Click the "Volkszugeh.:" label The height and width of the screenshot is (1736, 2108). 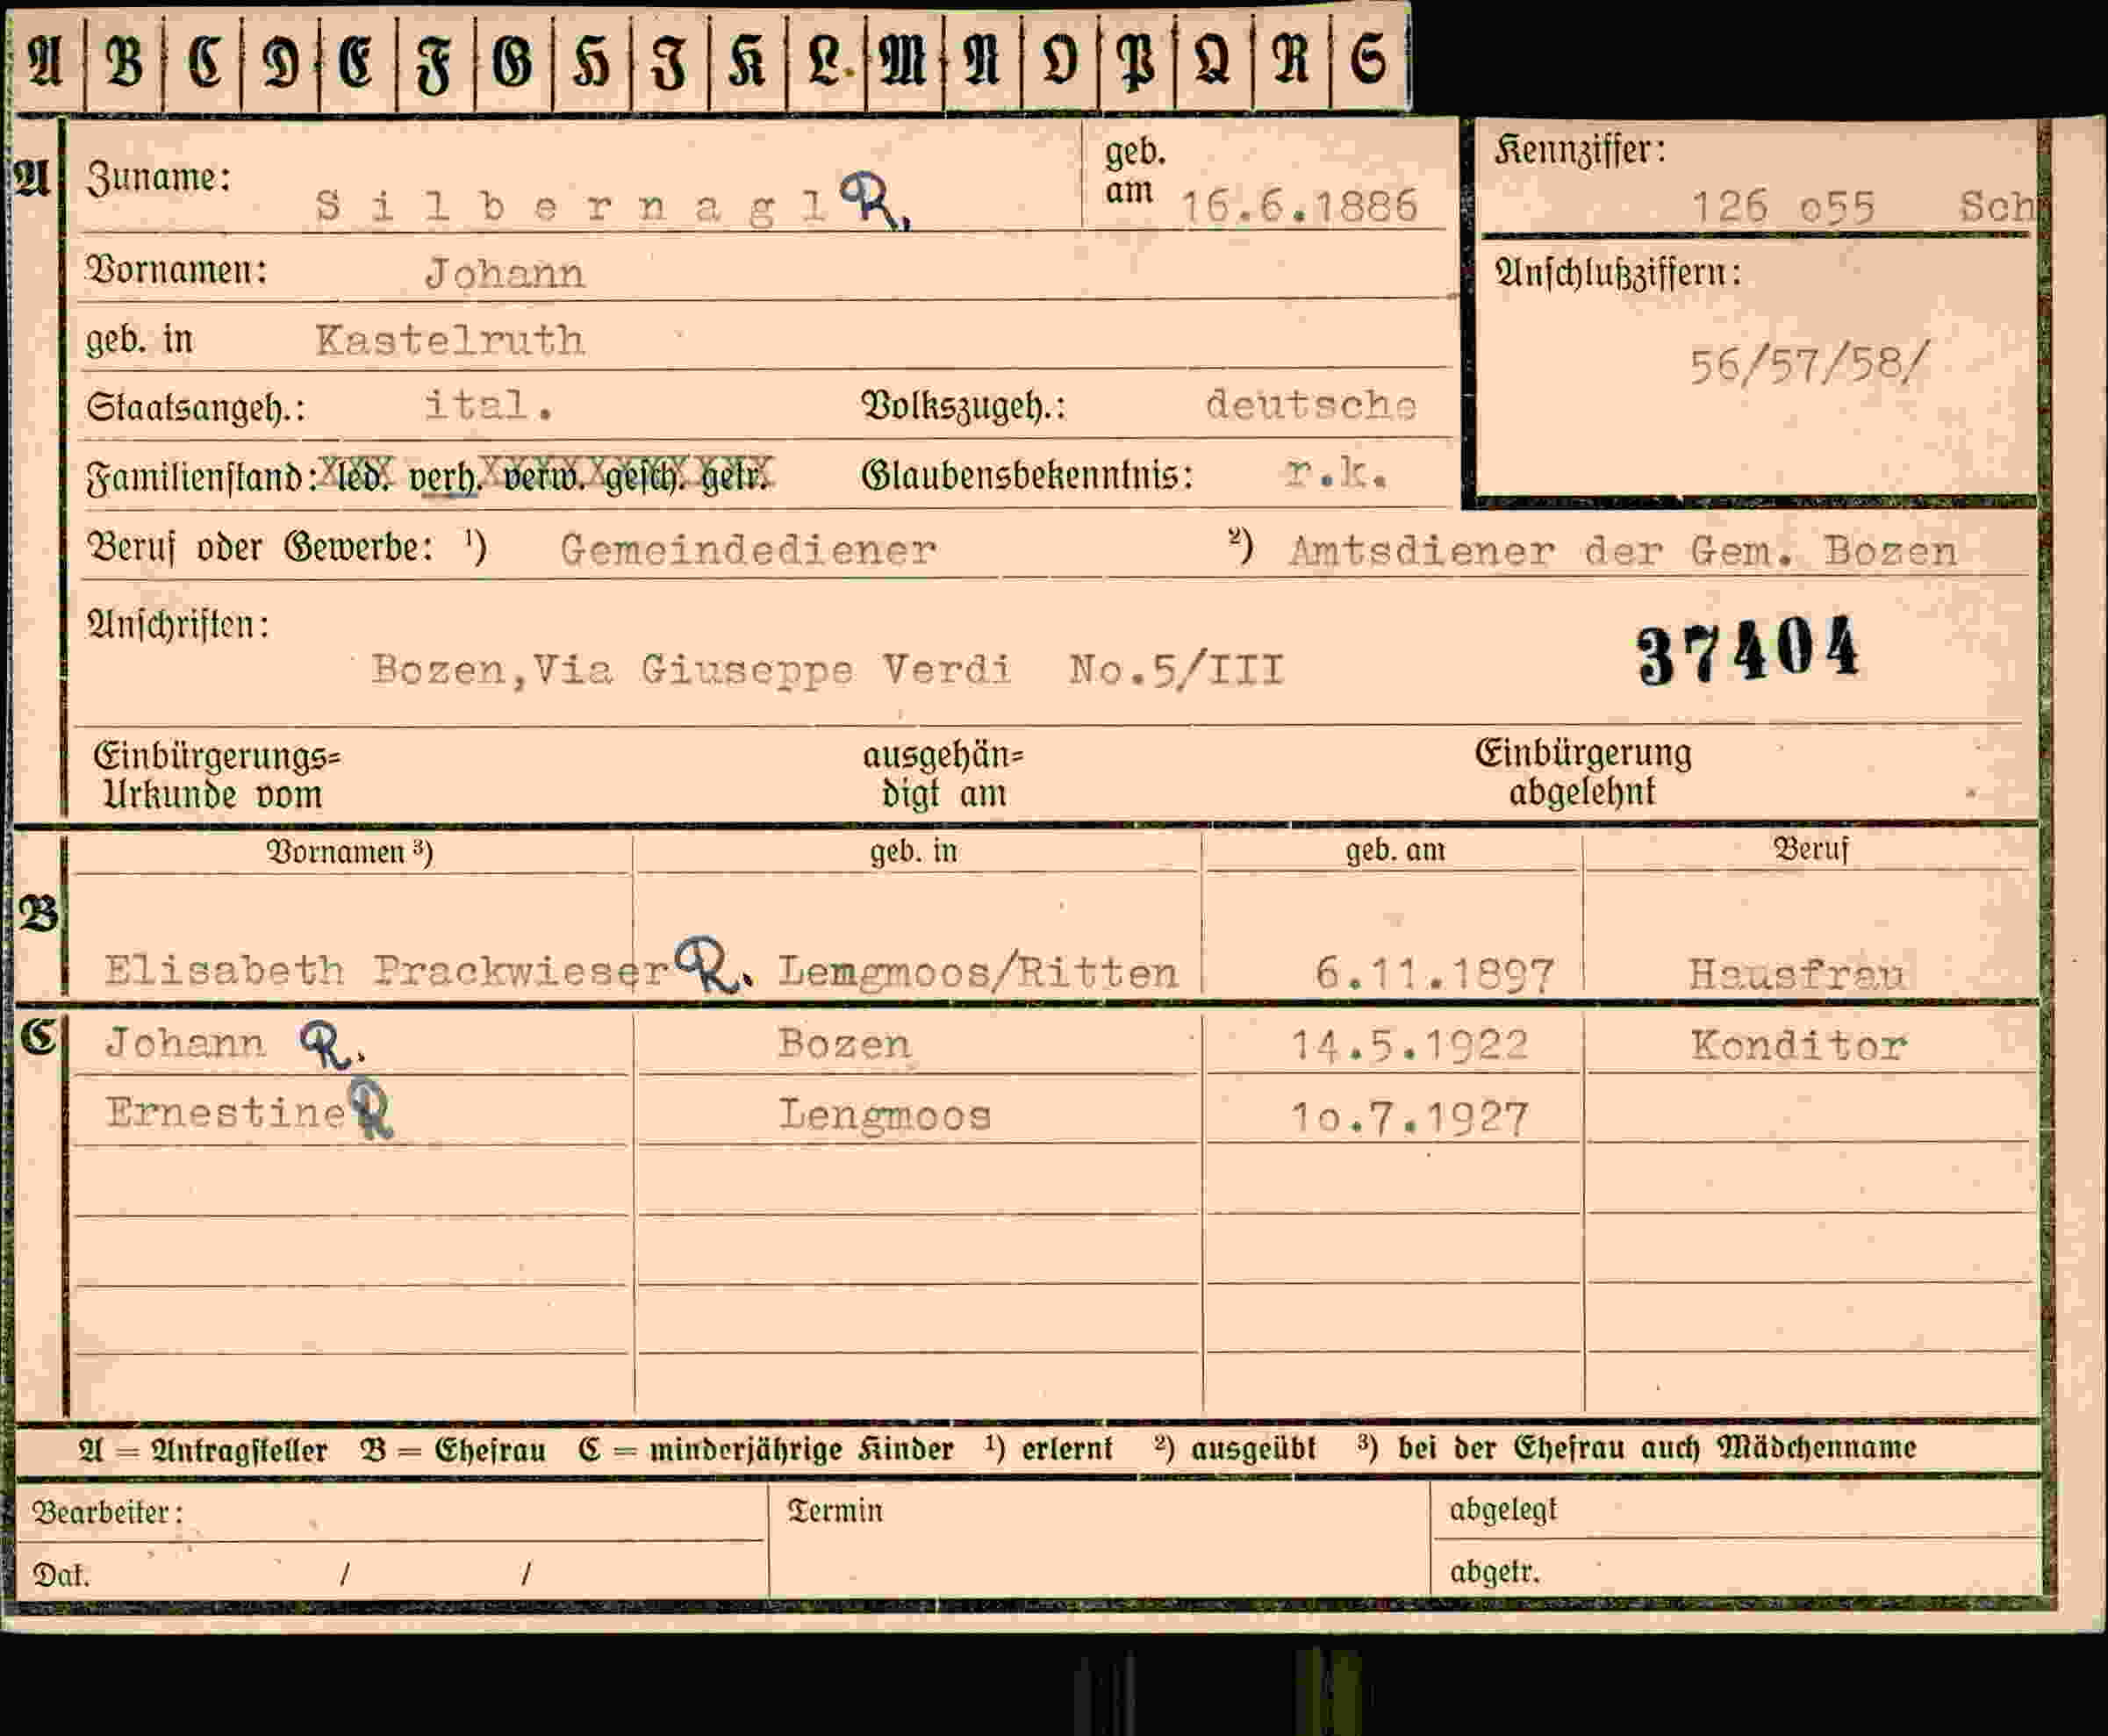(x=964, y=406)
